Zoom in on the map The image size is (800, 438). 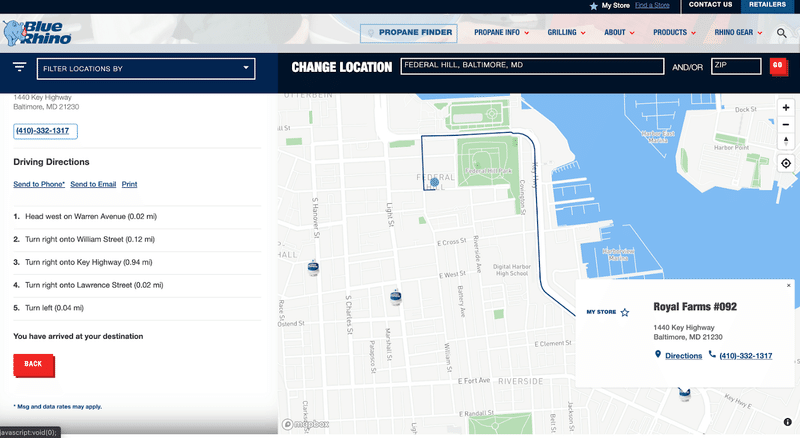tap(786, 108)
